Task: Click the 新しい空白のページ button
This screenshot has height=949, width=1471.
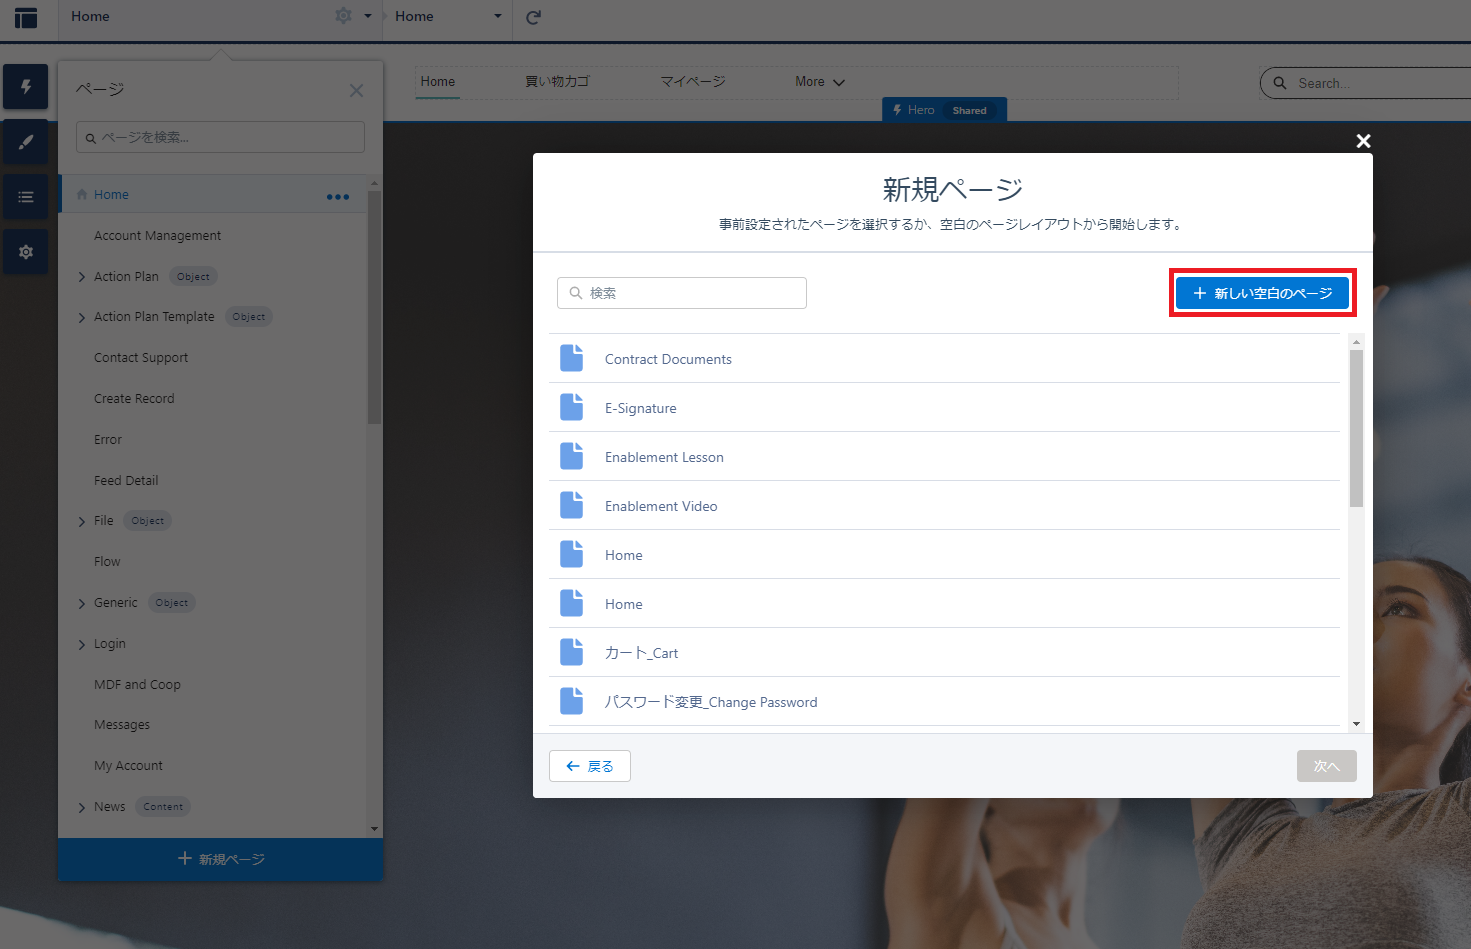Action: coord(1262,293)
